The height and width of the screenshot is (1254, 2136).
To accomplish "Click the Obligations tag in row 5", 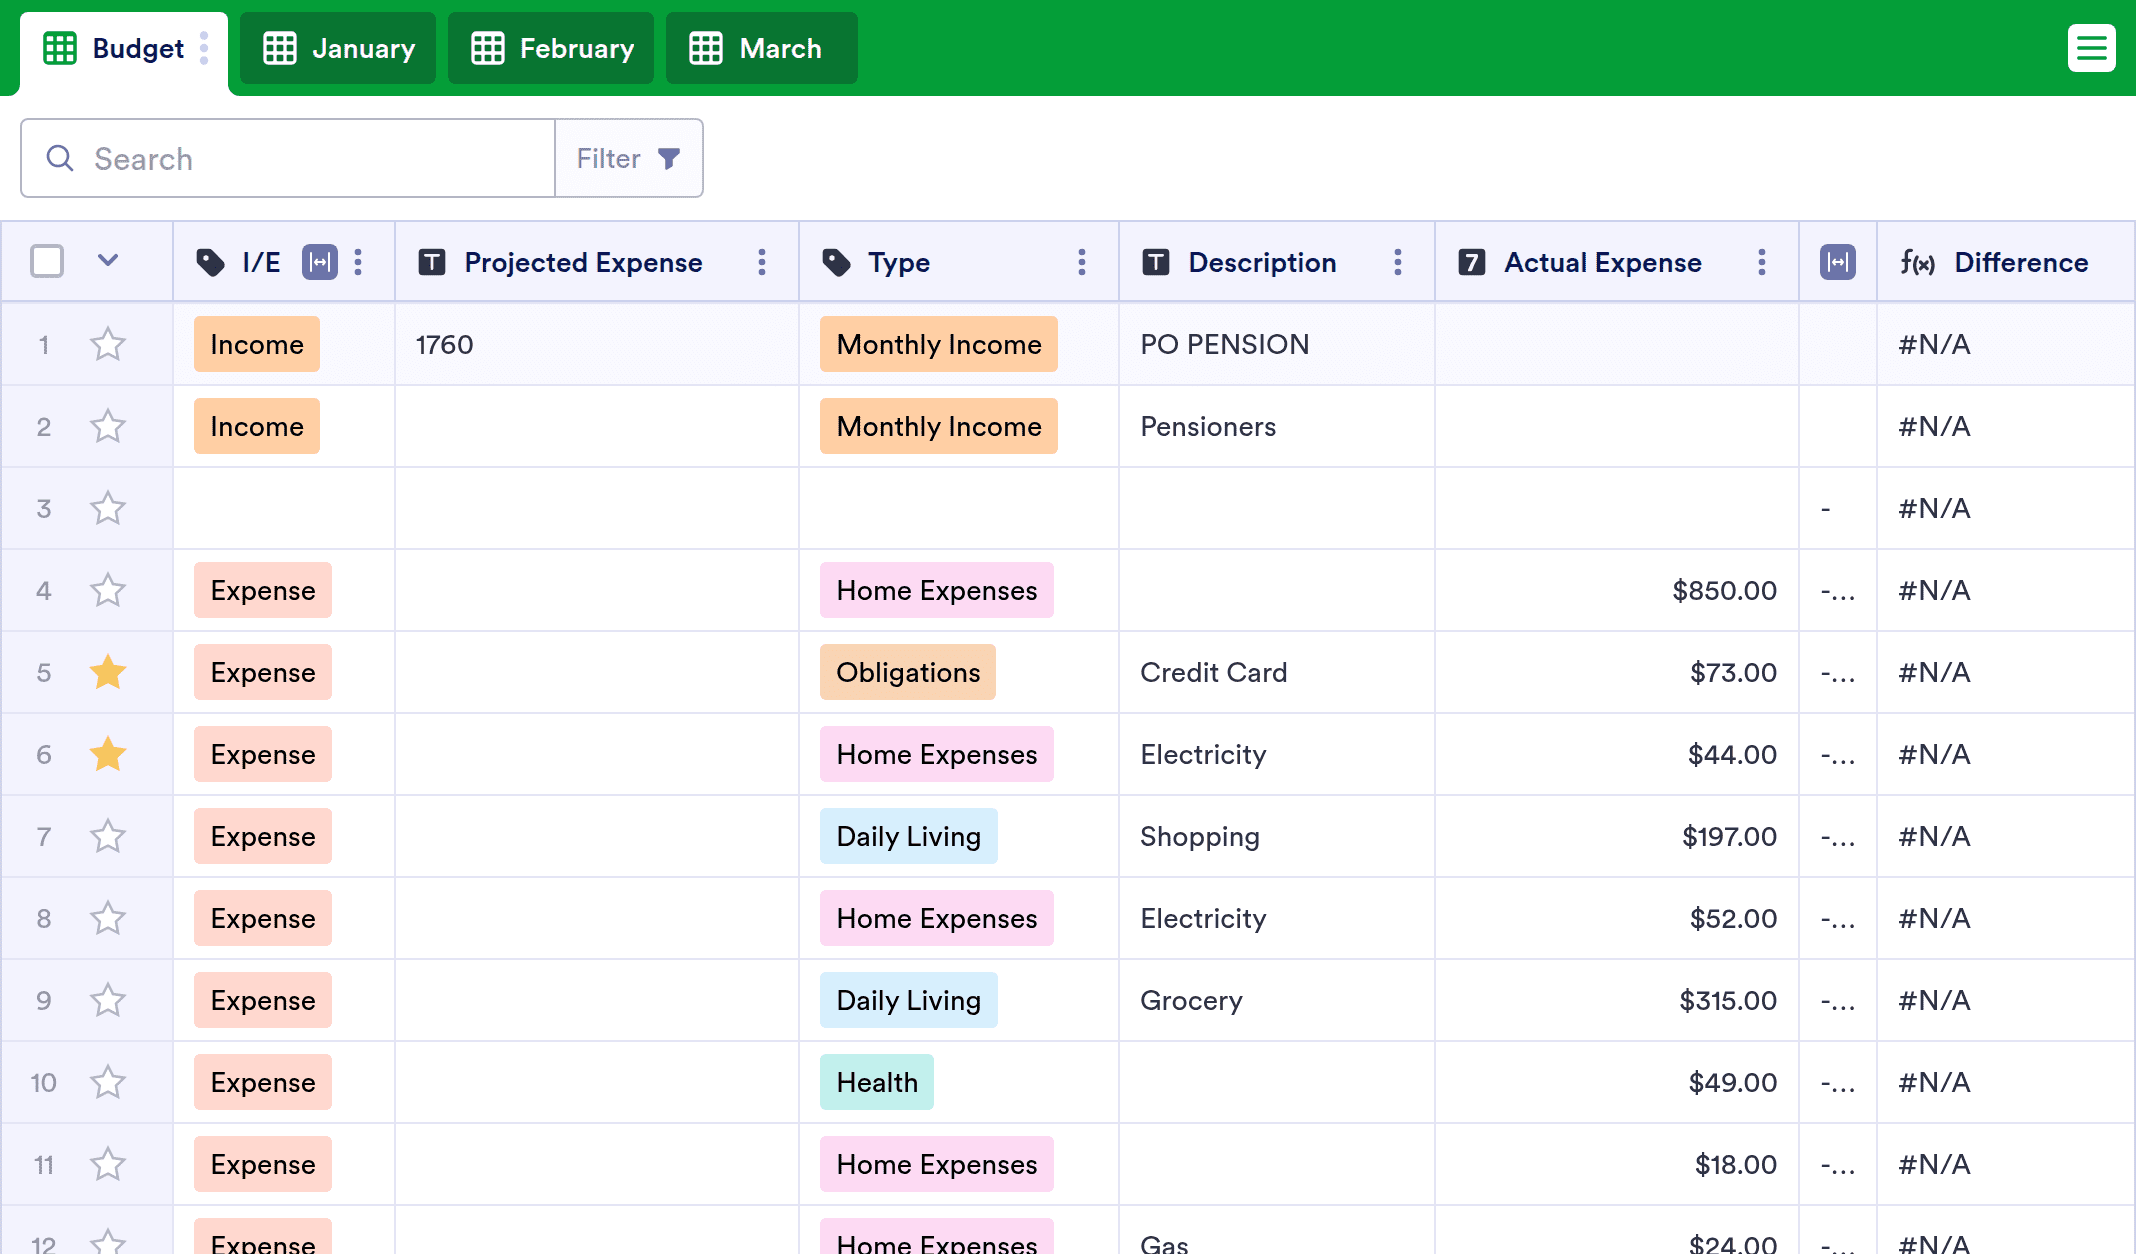I will click(x=907, y=672).
